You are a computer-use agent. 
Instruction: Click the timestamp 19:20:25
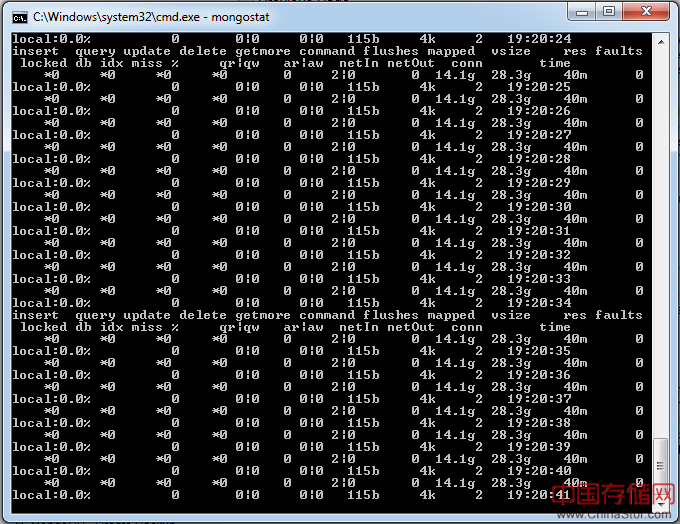coord(539,87)
